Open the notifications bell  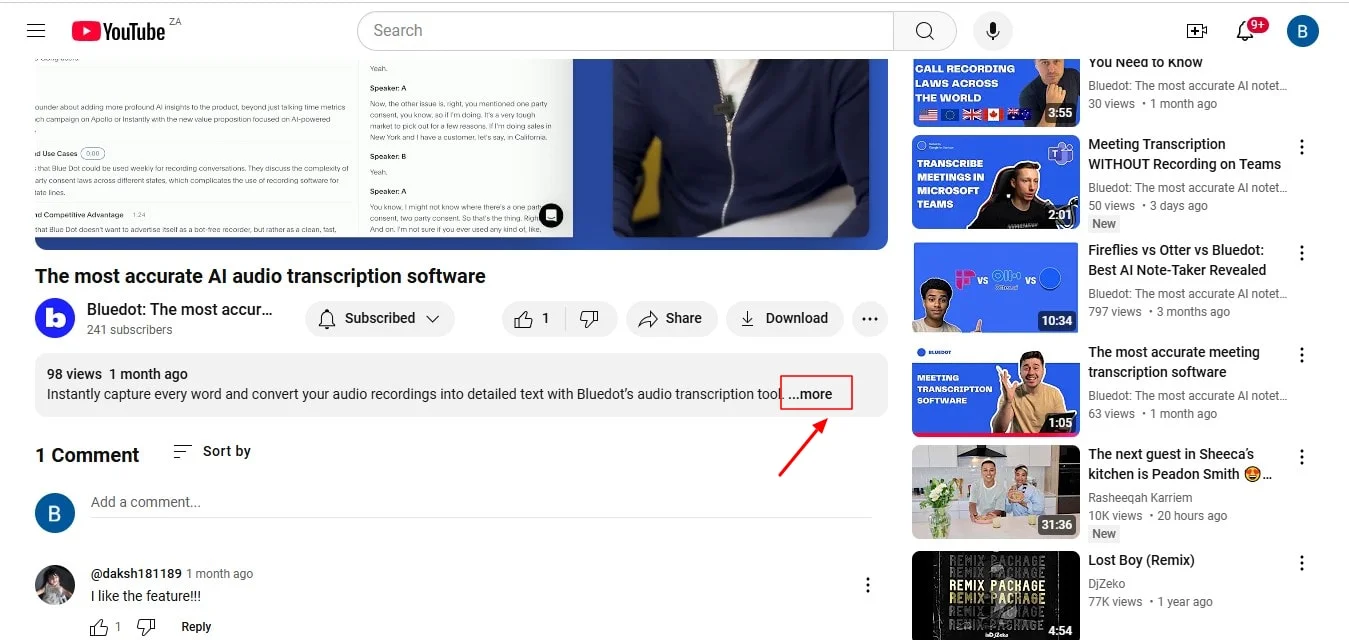pos(1245,31)
